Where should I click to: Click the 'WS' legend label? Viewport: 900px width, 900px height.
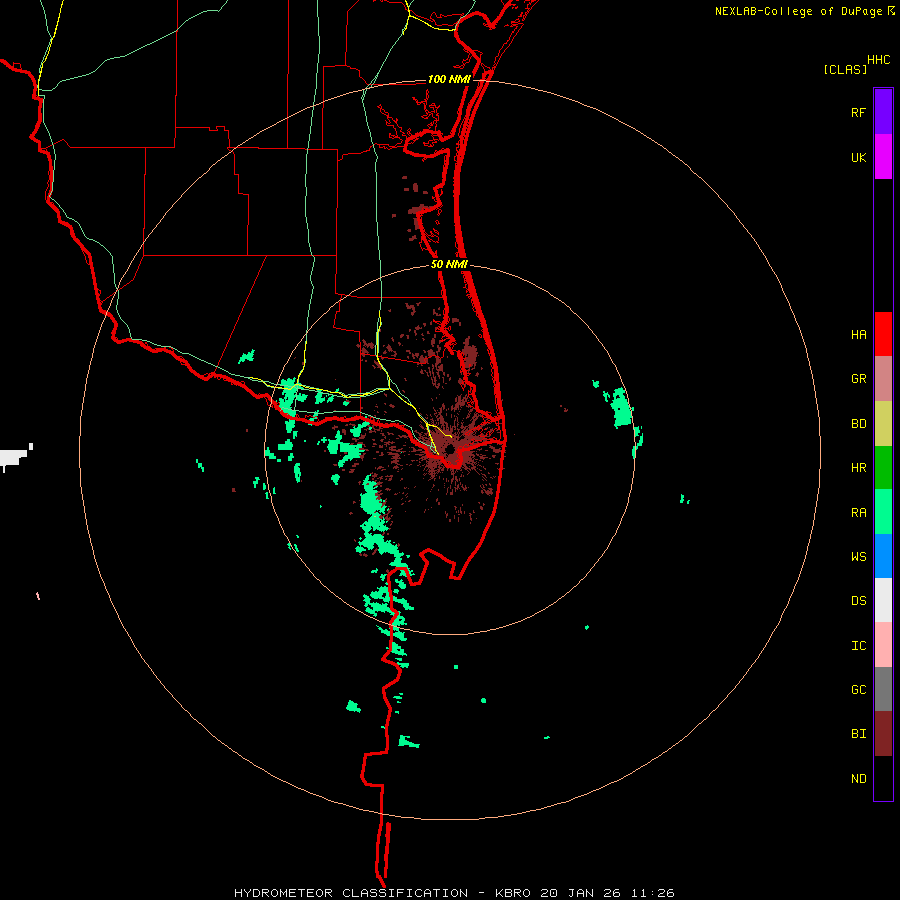(858, 556)
